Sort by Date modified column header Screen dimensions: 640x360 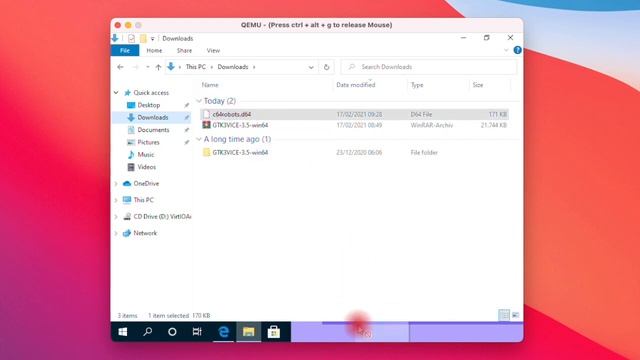[356, 85]
